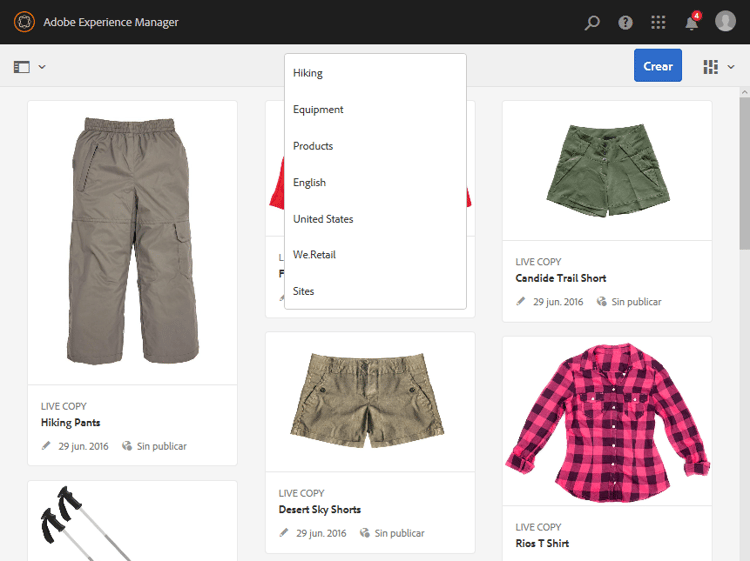Expand the side rail dropdown chevron
Screen dimensions: 750x561
(42, 67)
